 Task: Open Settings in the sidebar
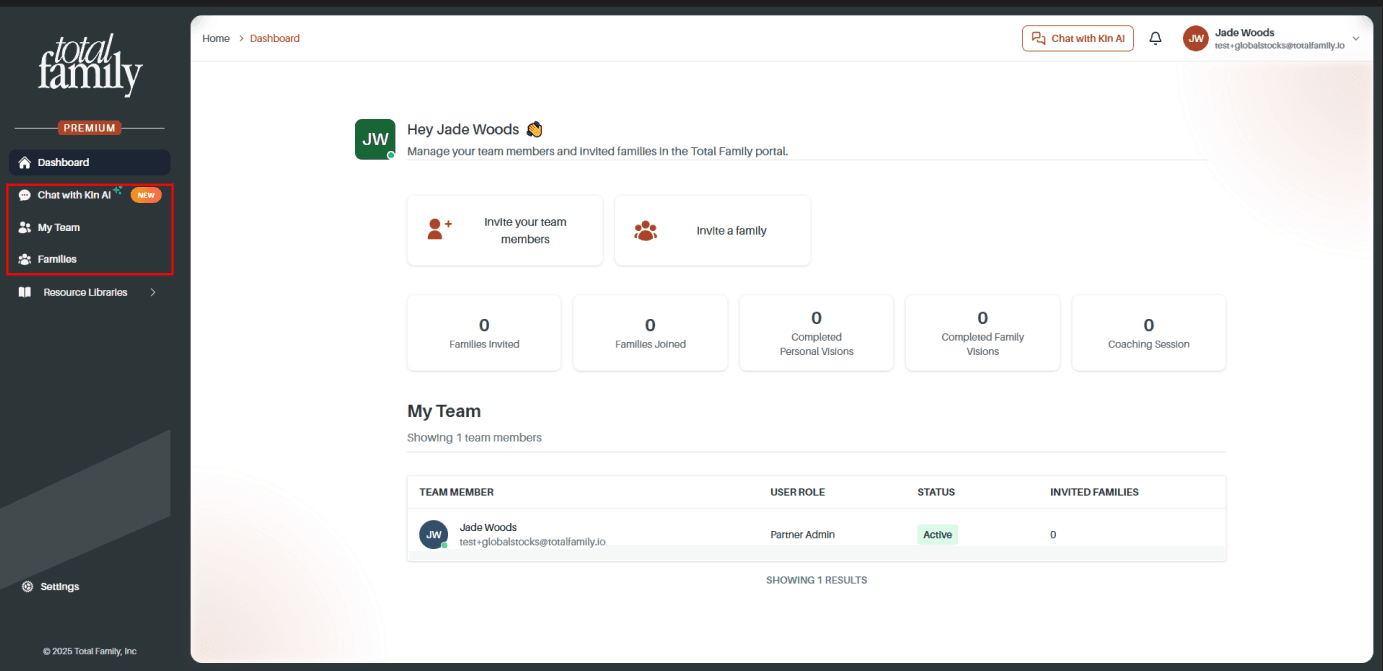[52, 586]
